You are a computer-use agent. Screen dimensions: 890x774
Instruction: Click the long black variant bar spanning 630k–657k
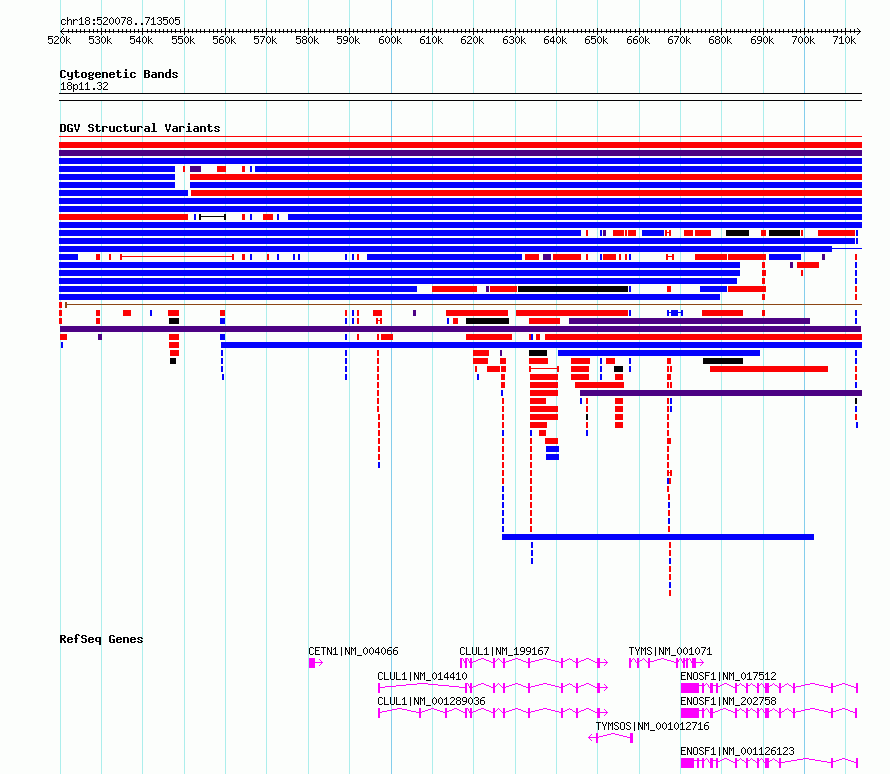(x=573, y=289)
